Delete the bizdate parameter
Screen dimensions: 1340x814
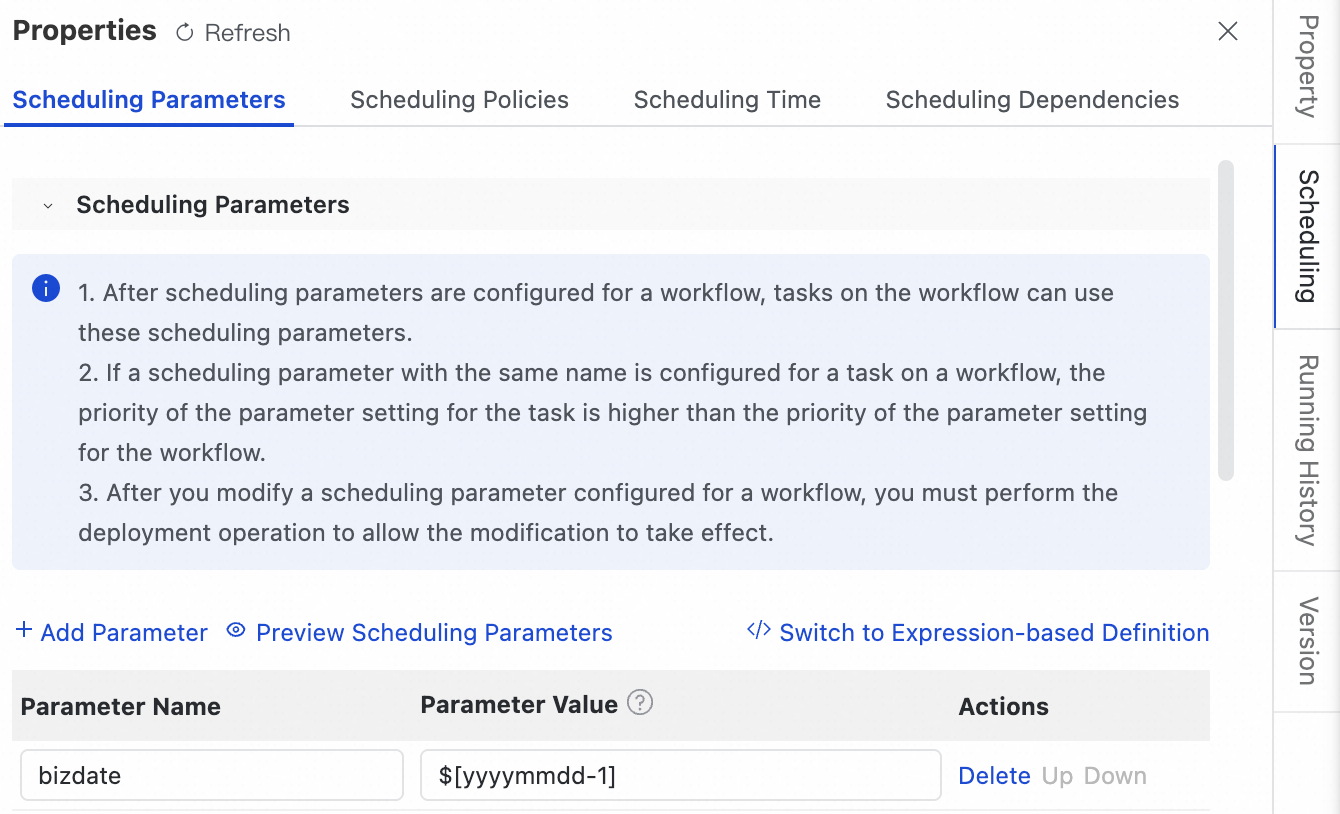click(x=994, y=776)
